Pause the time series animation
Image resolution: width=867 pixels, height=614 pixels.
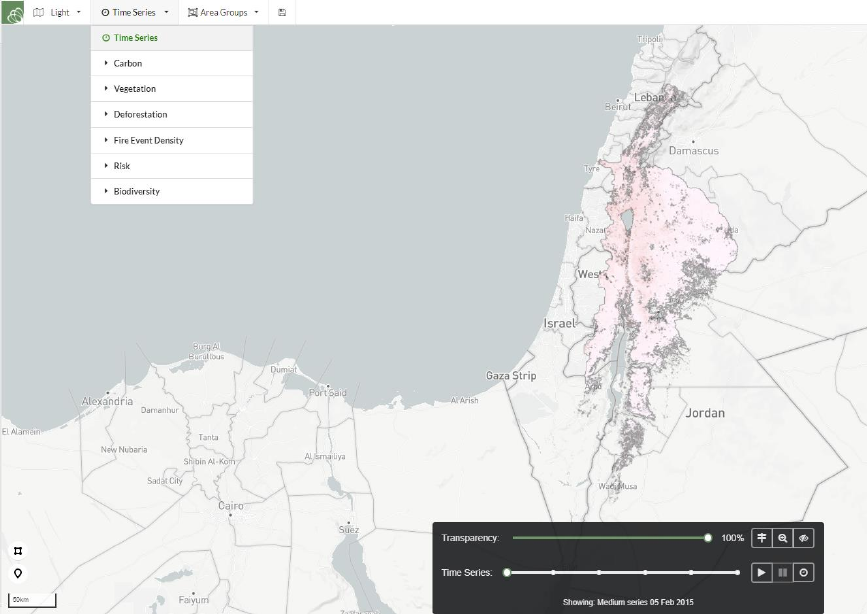click(782, 573)
